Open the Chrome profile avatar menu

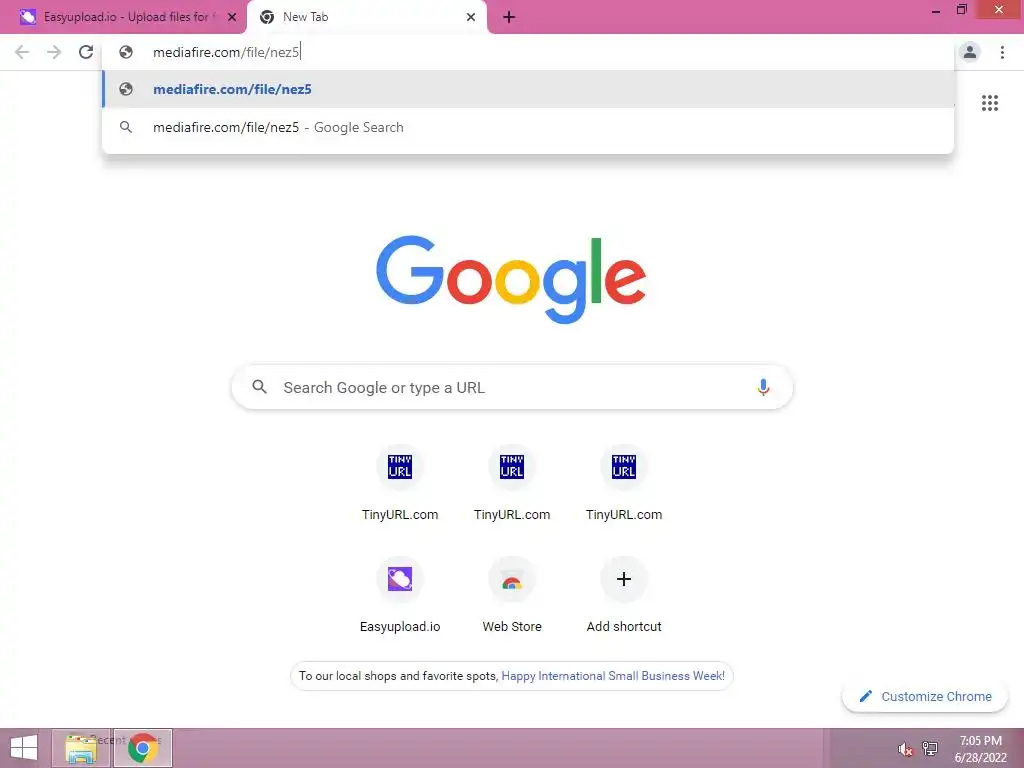(970, 52)
